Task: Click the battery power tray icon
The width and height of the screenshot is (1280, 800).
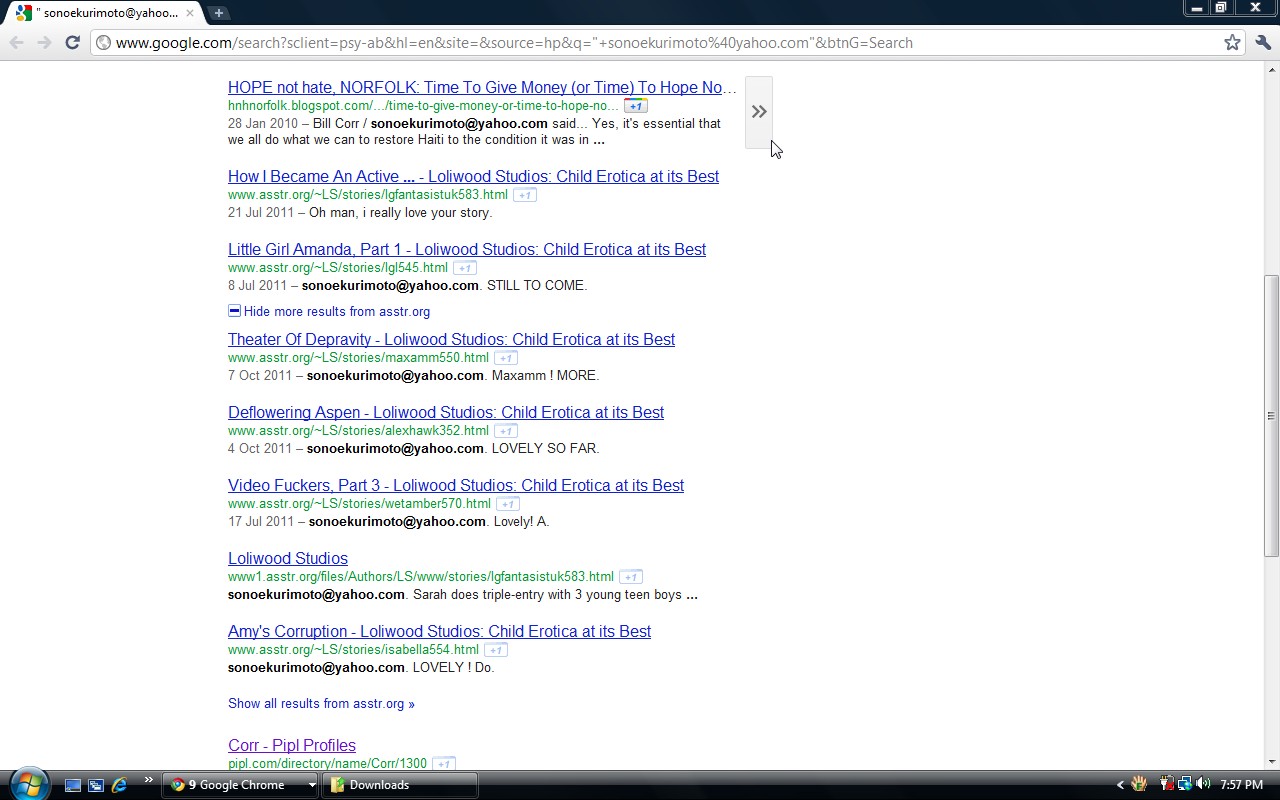Action: click(1166, 784)
